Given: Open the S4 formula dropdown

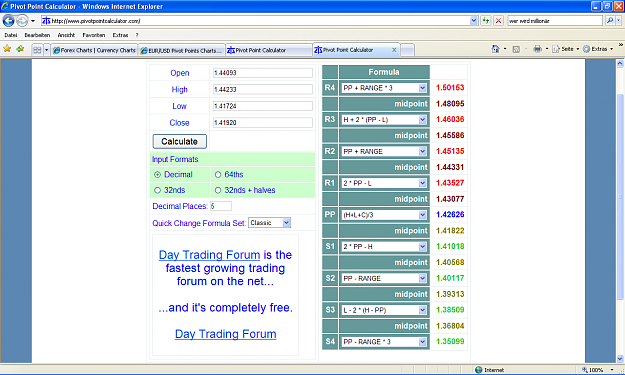Looking at the screenshot, I should point(384,342).
